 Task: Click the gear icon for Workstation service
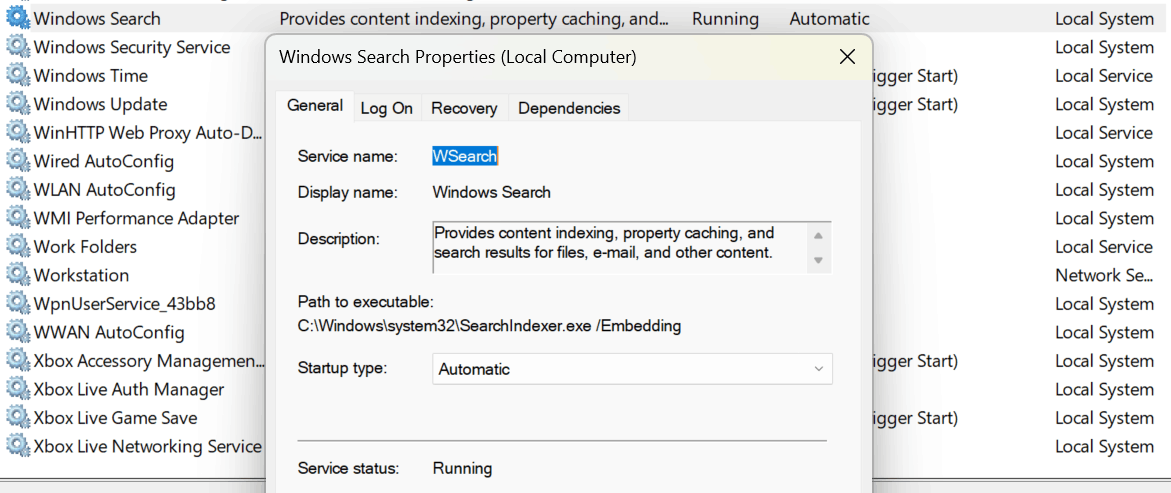(x=17, y=275)
